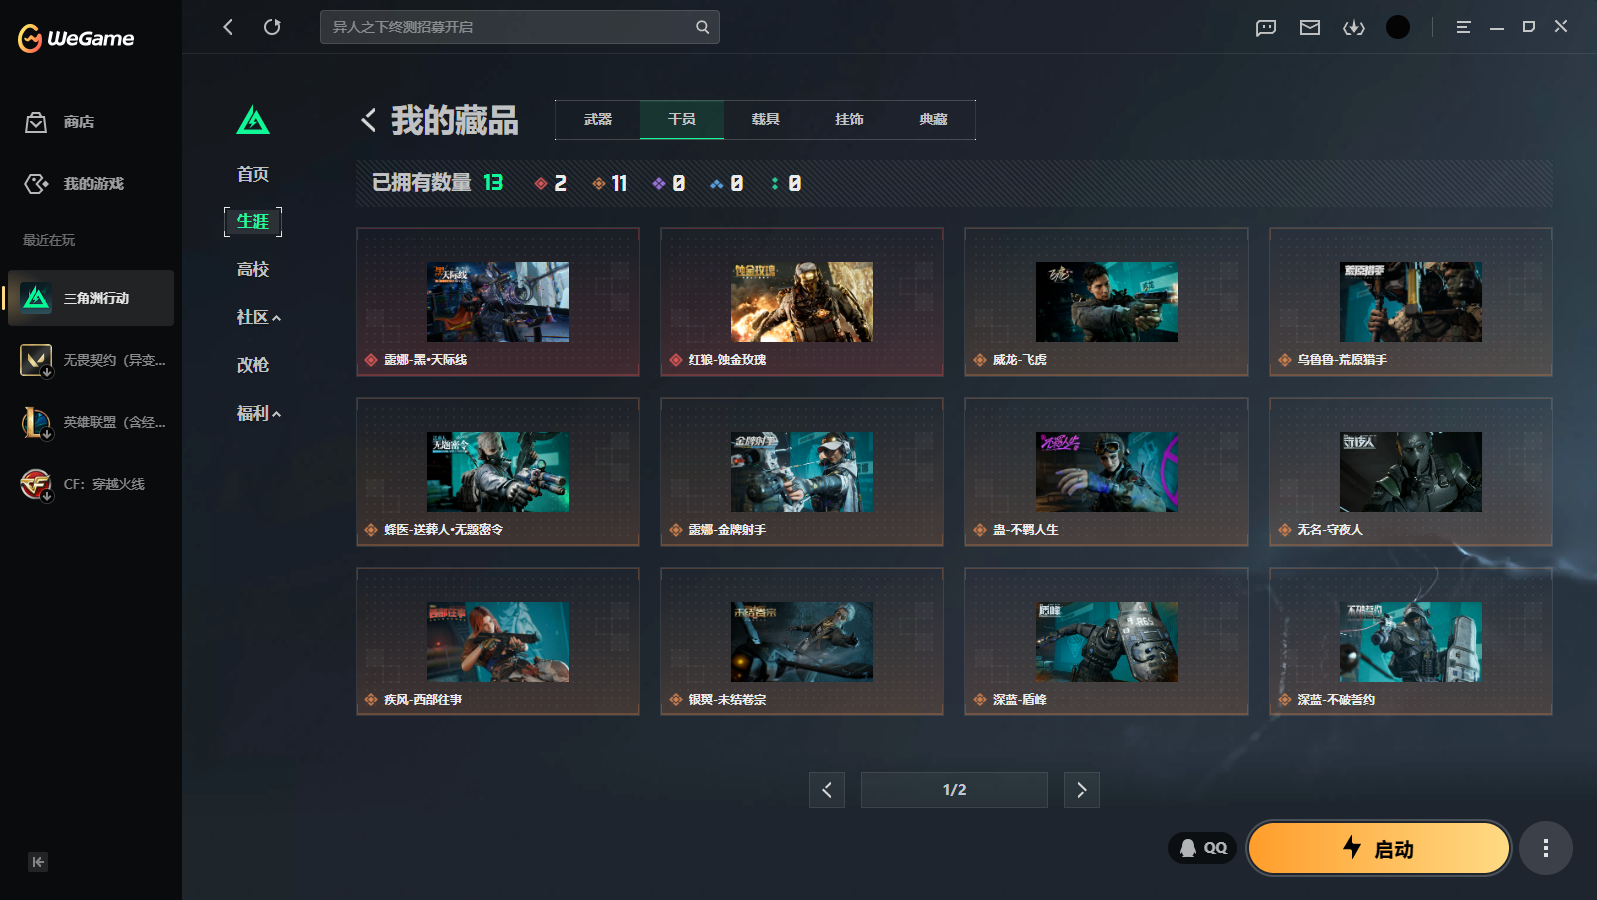This screenshot has height=900, width=1597.
Task: Switch to the 典藏 tab
Action: 934,119
